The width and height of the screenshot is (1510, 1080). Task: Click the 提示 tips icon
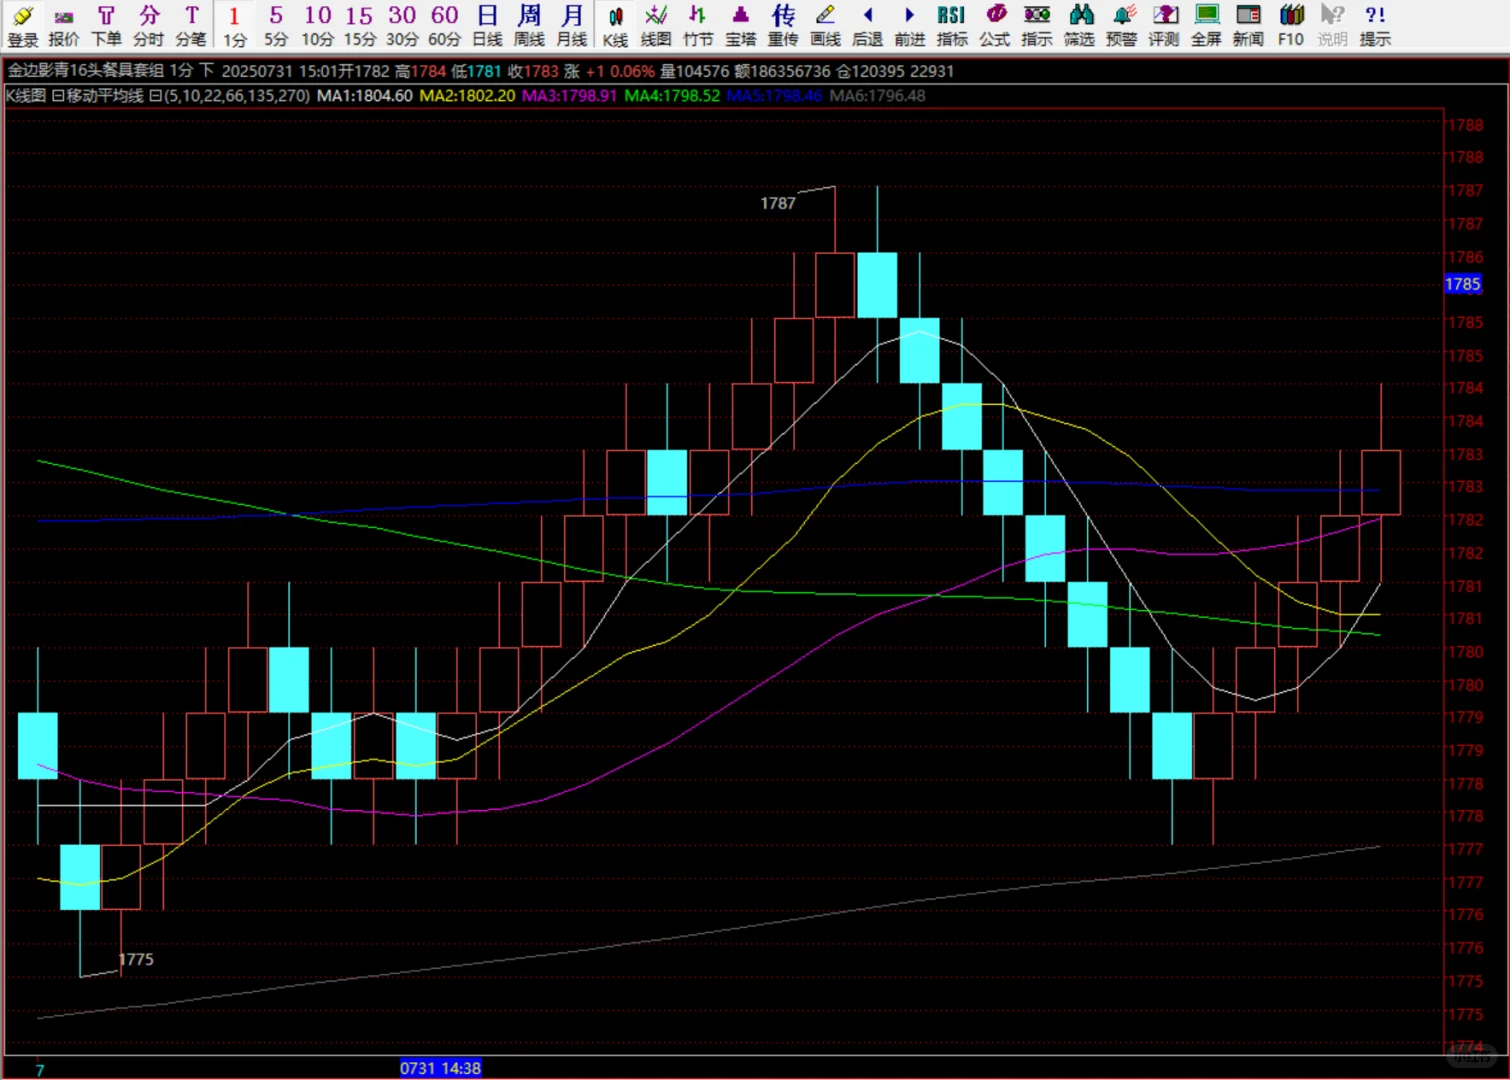(x=1375, y=26)
